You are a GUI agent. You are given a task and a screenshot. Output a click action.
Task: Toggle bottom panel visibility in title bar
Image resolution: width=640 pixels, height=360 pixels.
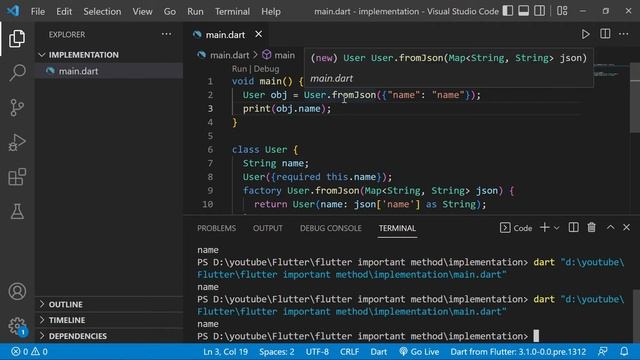524,11
